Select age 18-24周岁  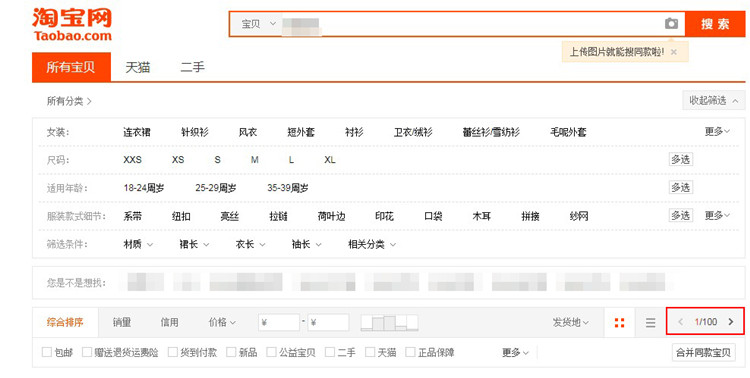point(143,188)
